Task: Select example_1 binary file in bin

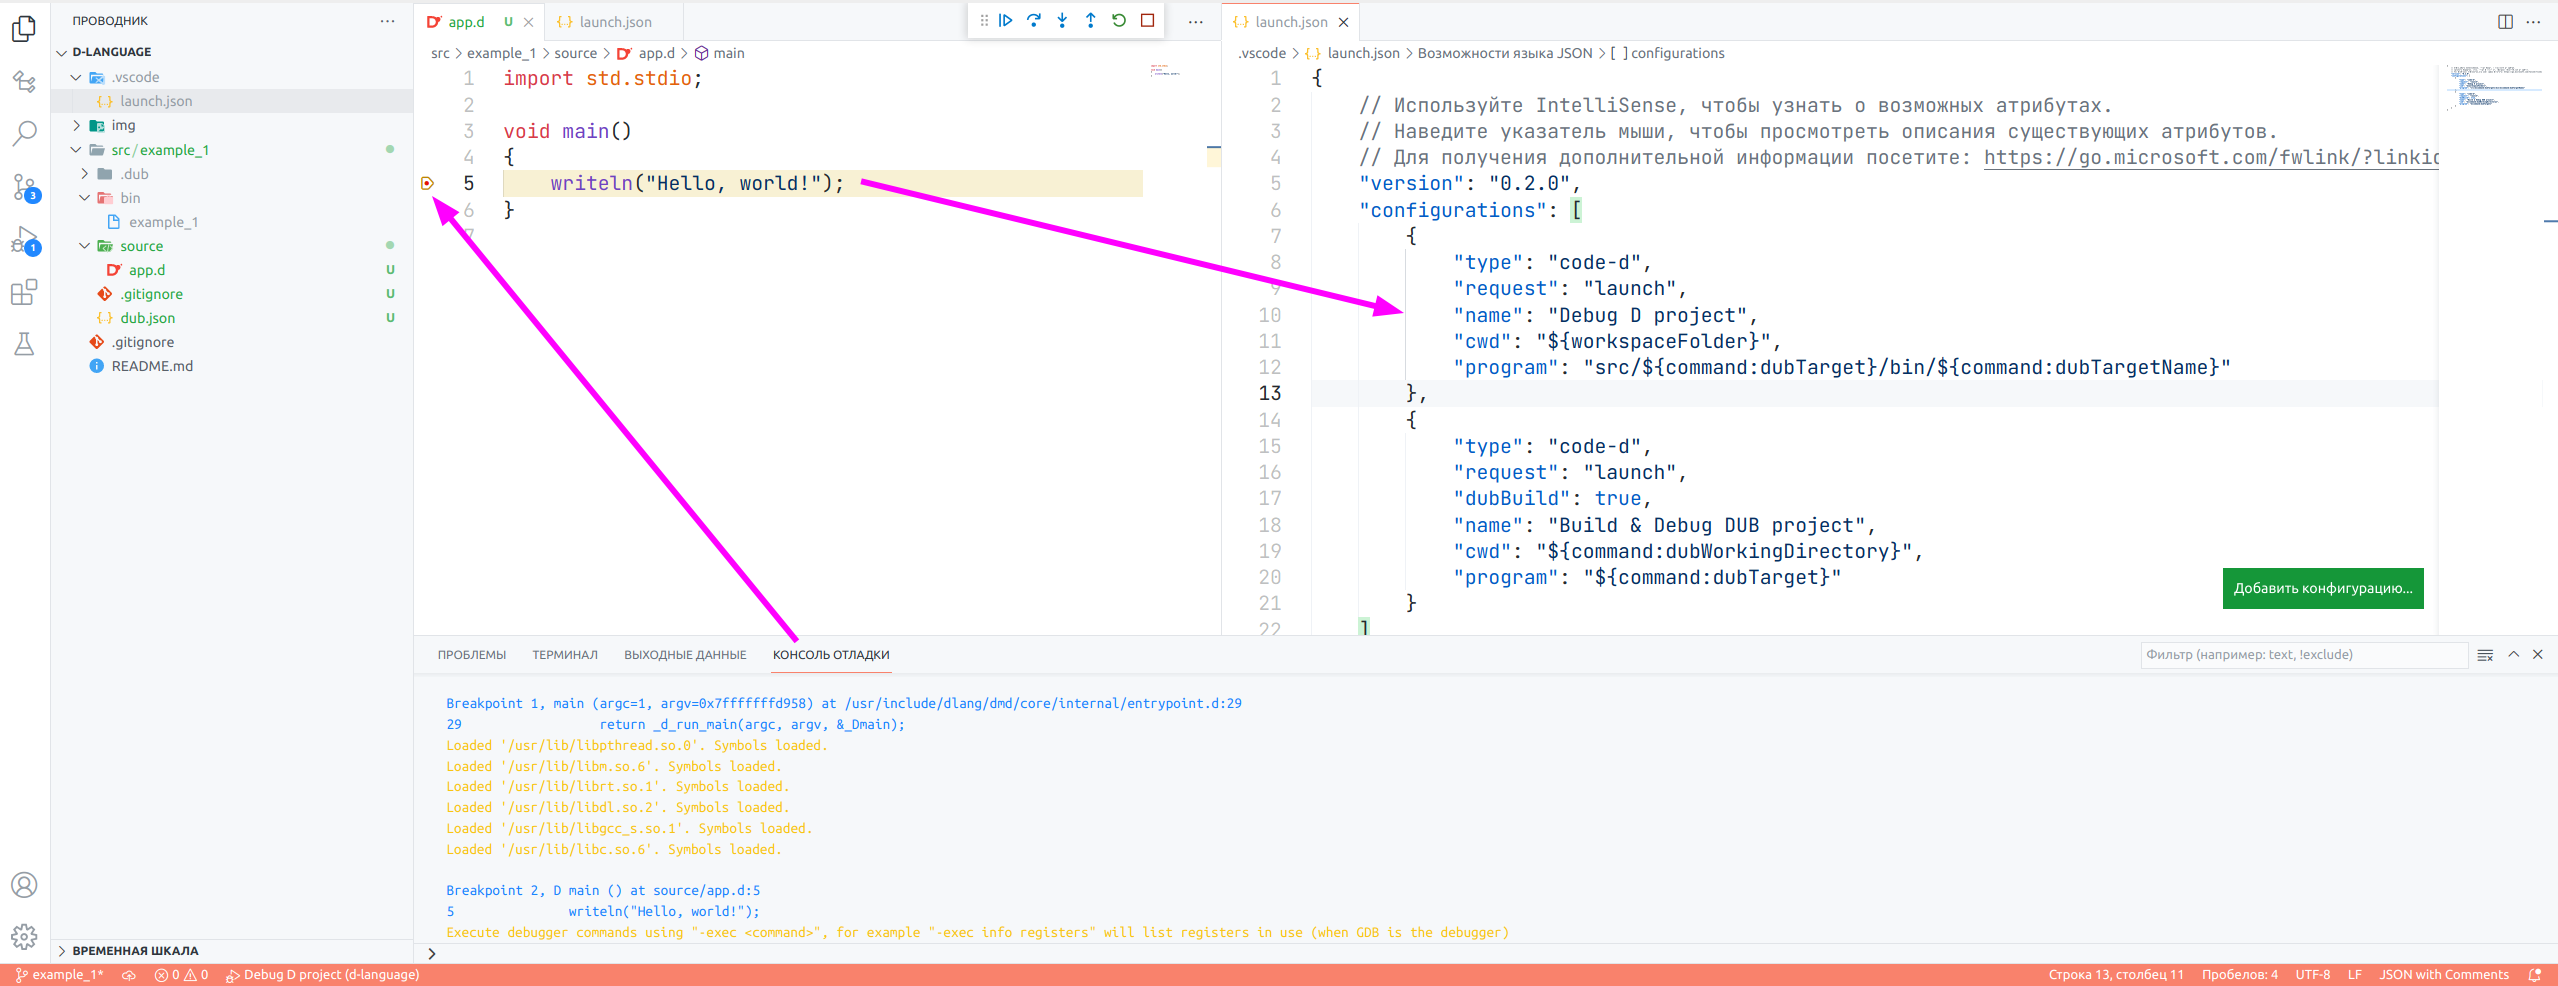Action: (x=163, y=222)
